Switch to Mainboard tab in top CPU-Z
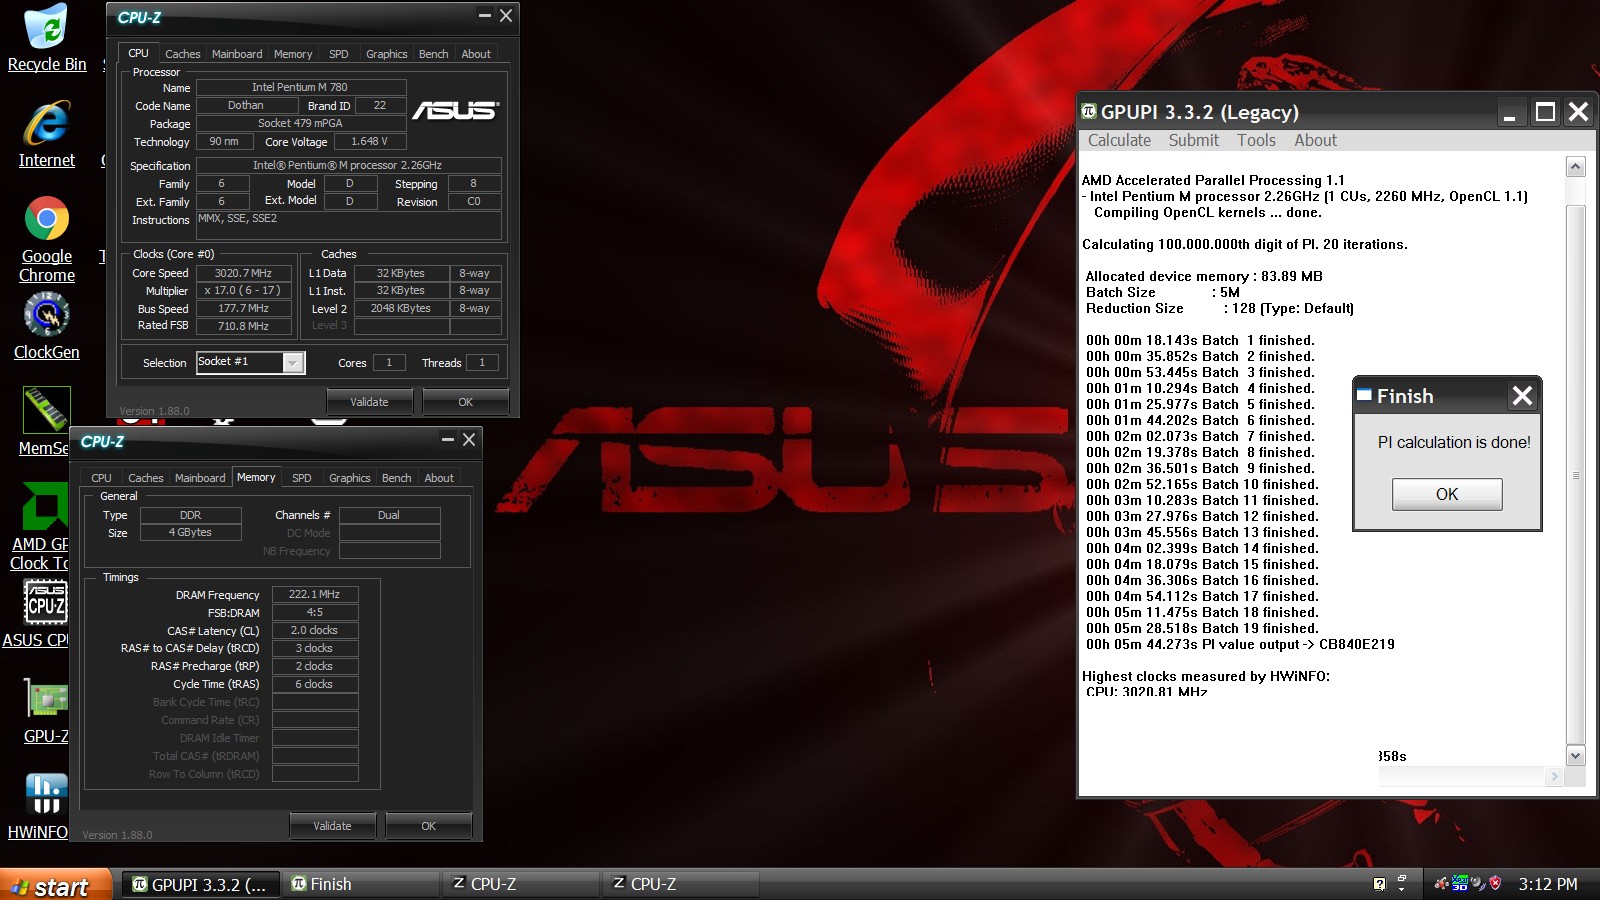This screenshot has height=900, width=1600. point(237,54)
